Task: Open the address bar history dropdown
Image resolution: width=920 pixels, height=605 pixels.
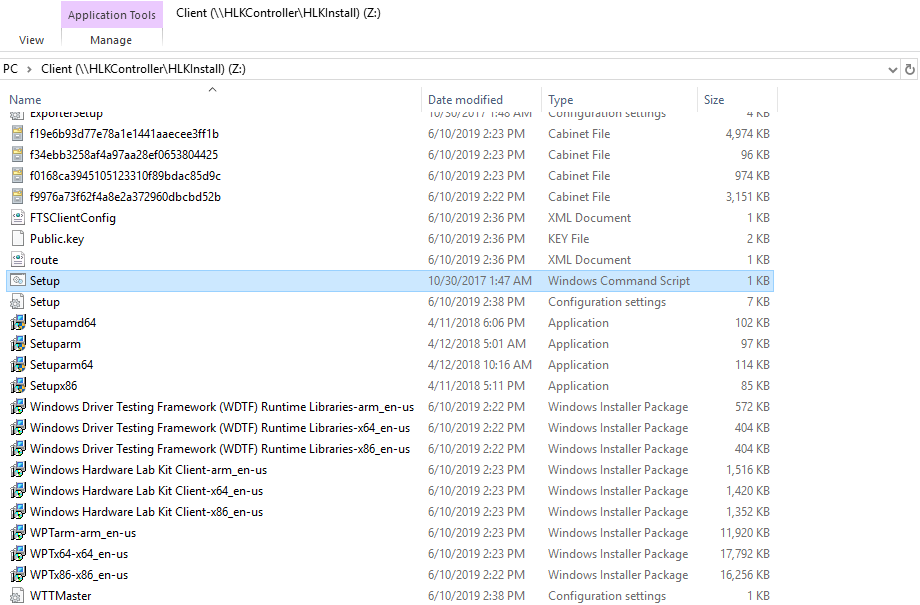Action: tap(892, 70)
